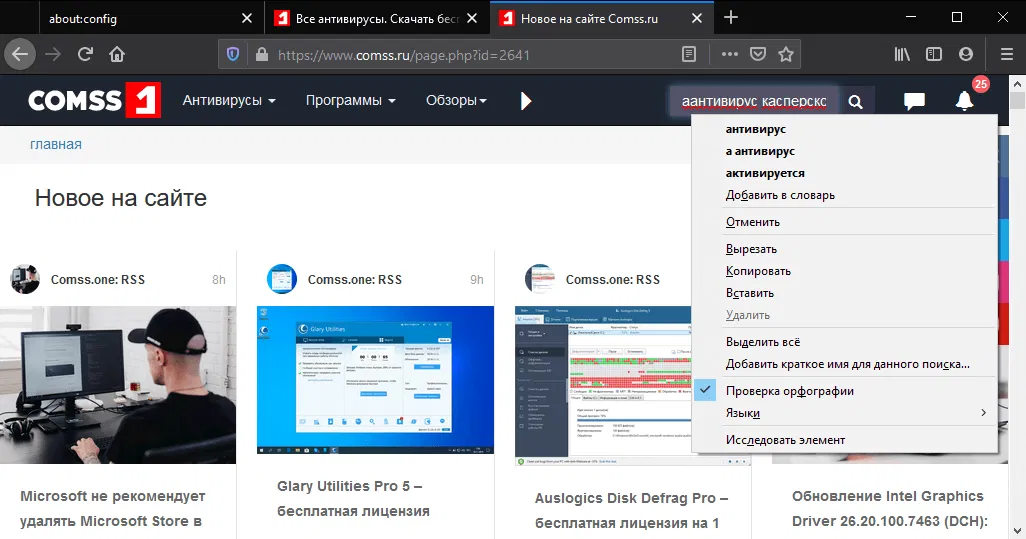Open the Auslogics Disk Defrag thumbnail
The image size is (1026, 539).
click(603, 386)
